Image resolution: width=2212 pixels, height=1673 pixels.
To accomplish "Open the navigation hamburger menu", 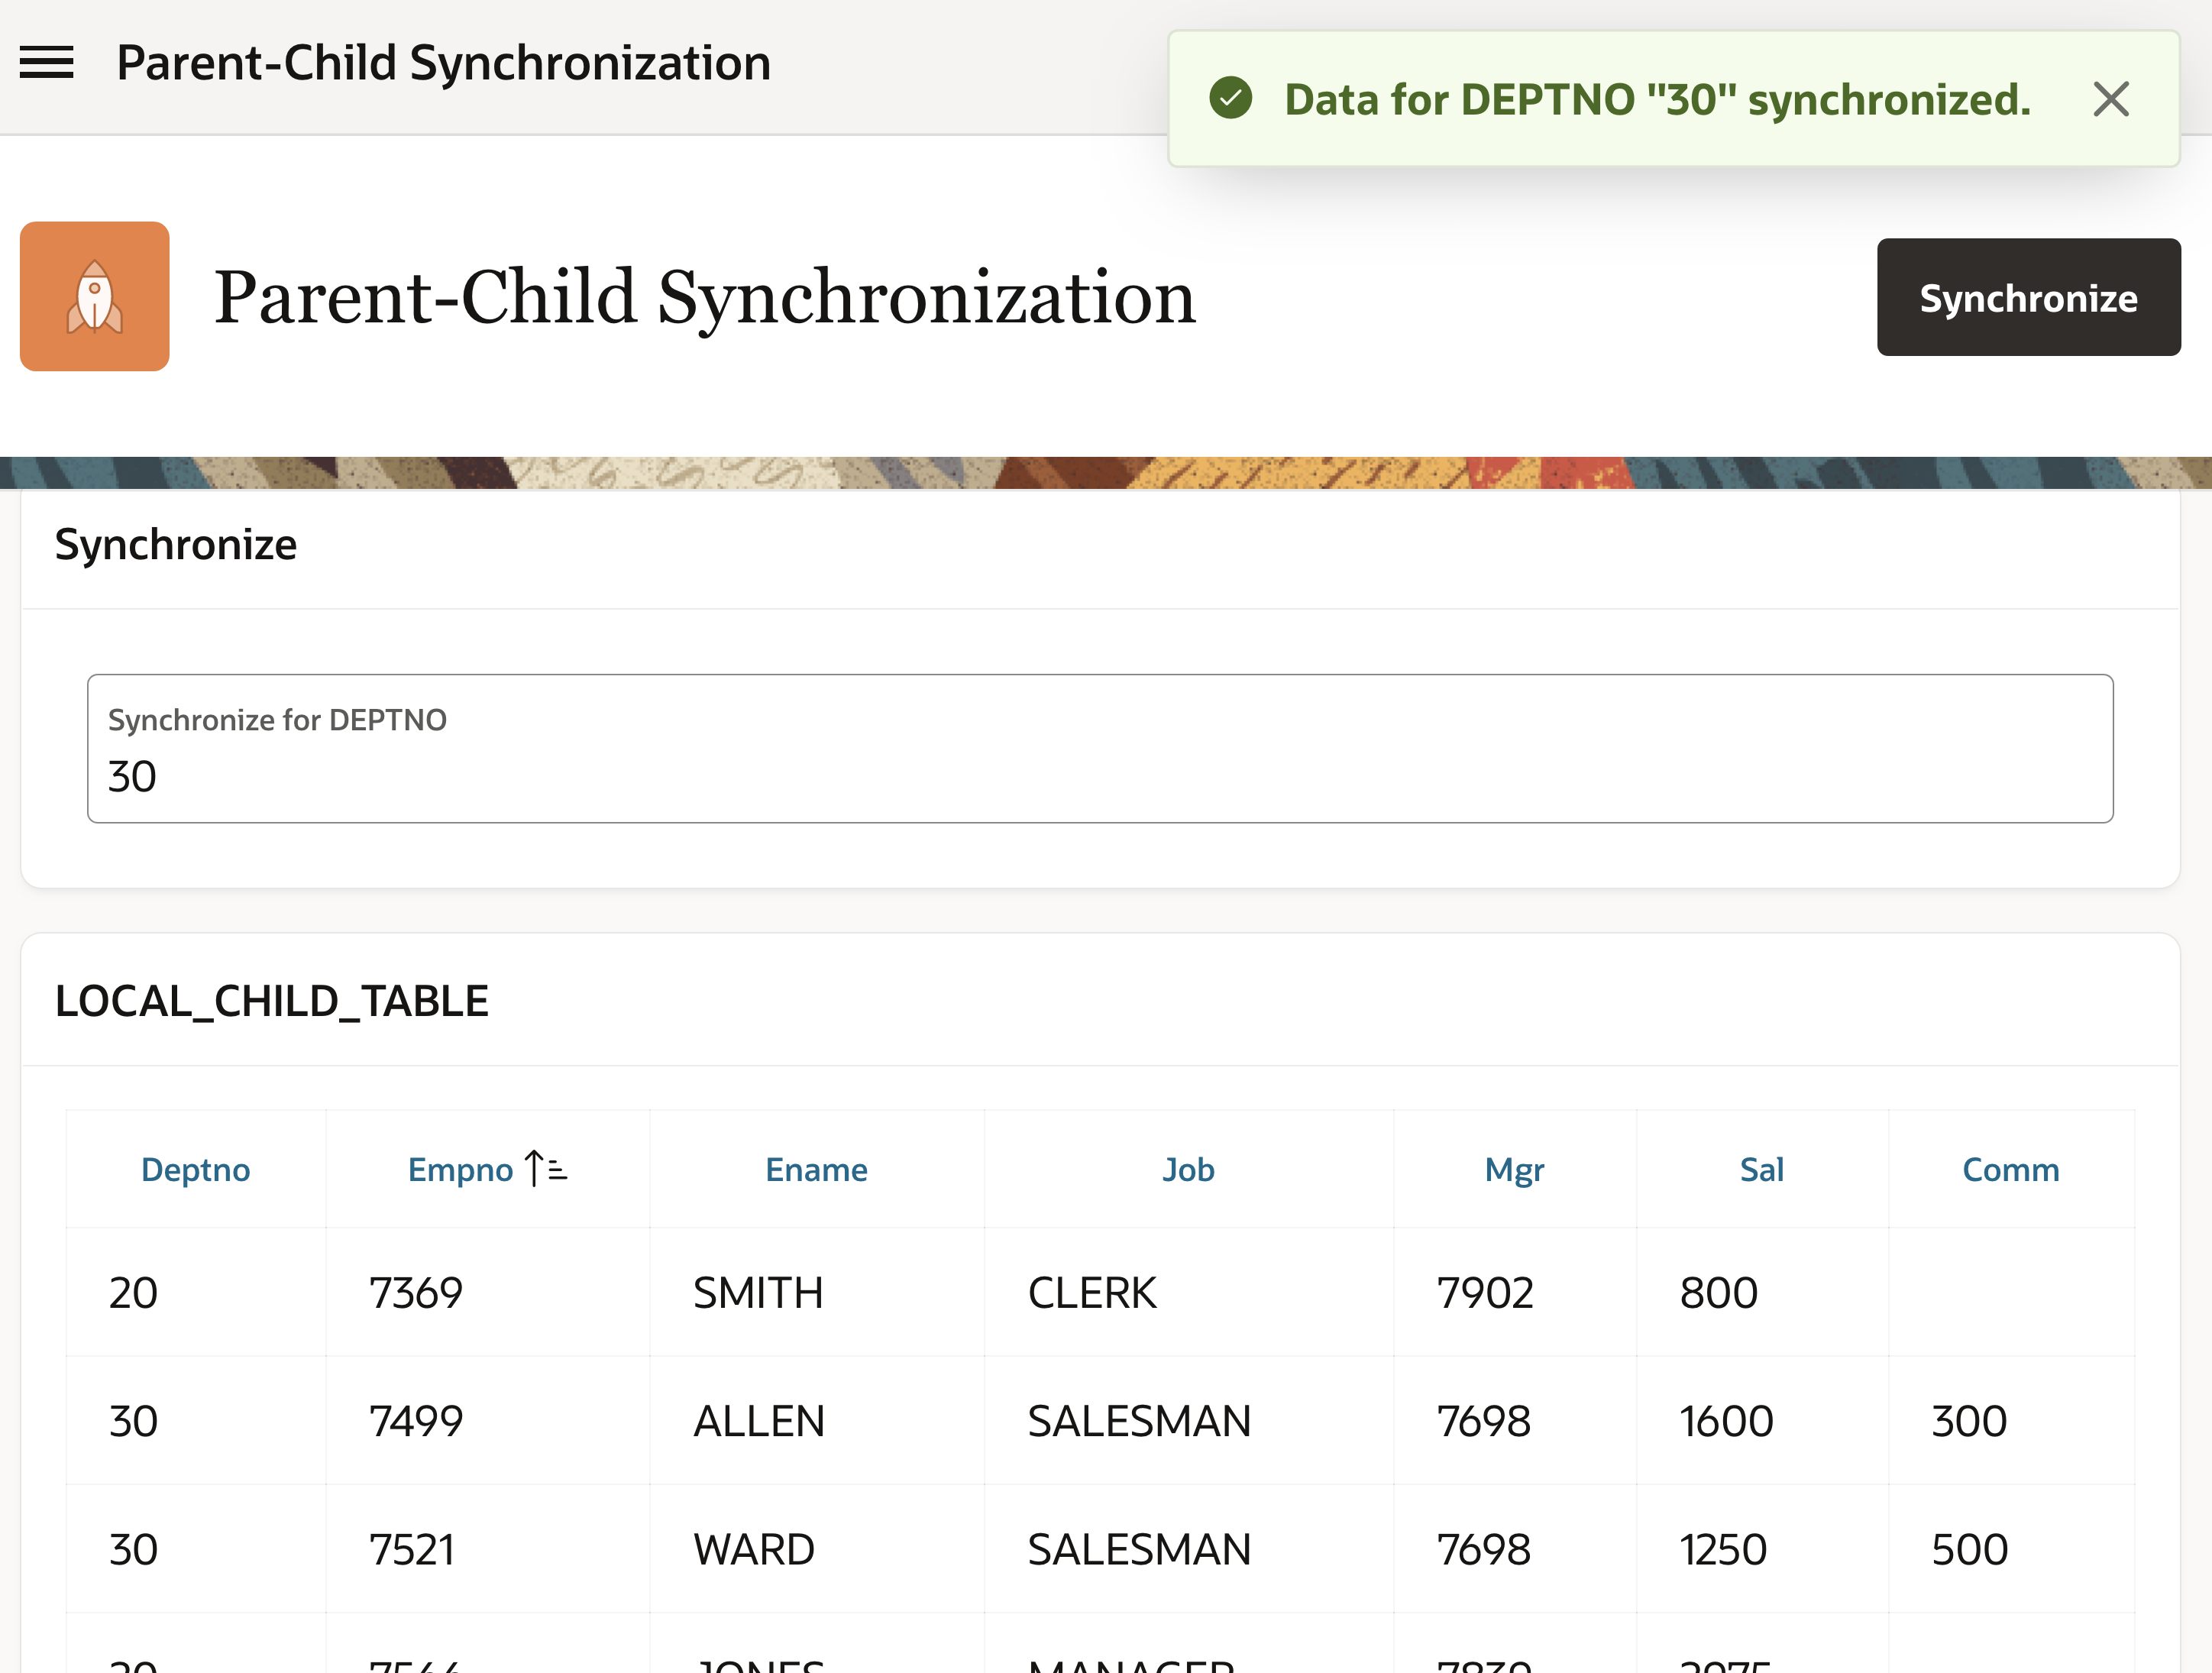I will (46, 62).
